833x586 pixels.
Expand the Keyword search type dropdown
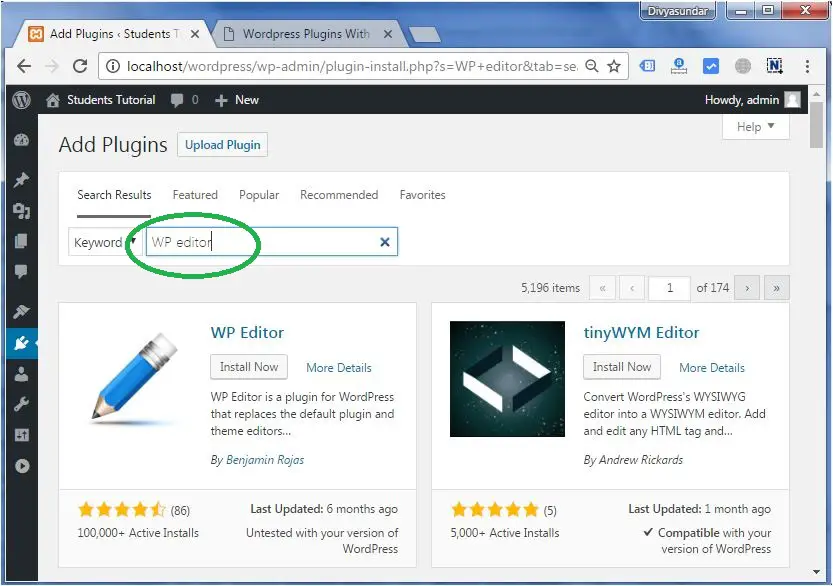(x=104, y=242)
